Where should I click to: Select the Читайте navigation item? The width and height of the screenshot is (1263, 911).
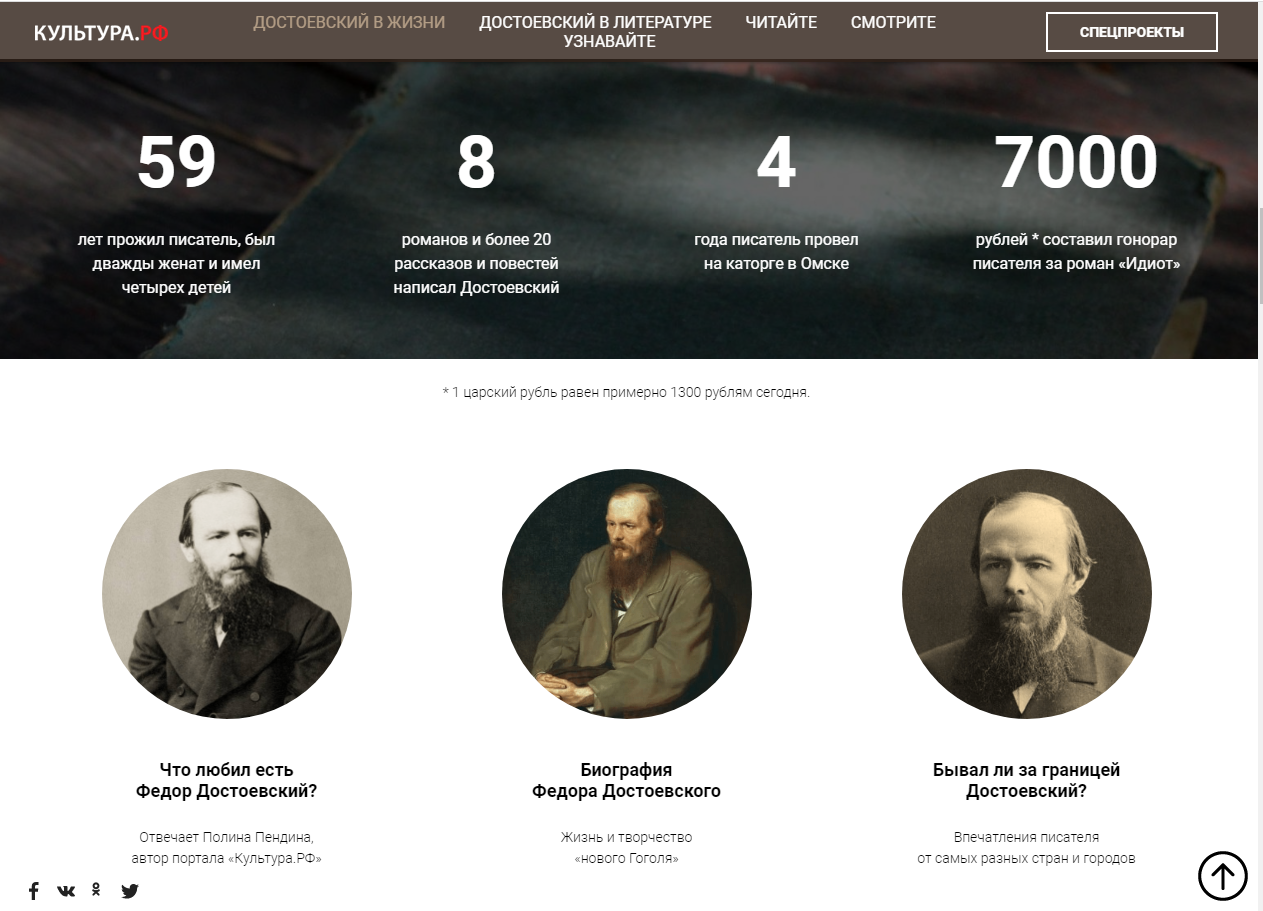(x=781, y=22)
